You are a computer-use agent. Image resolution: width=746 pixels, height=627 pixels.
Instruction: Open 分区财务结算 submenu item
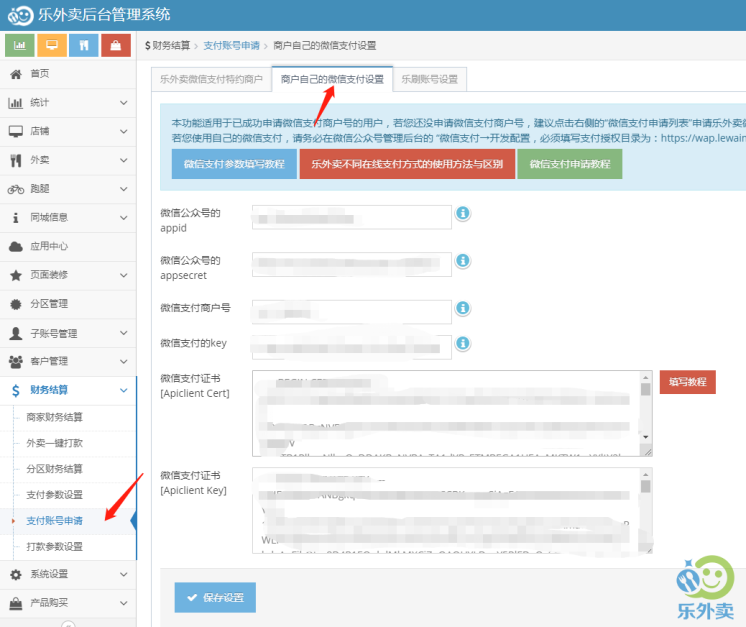point(54,470)
